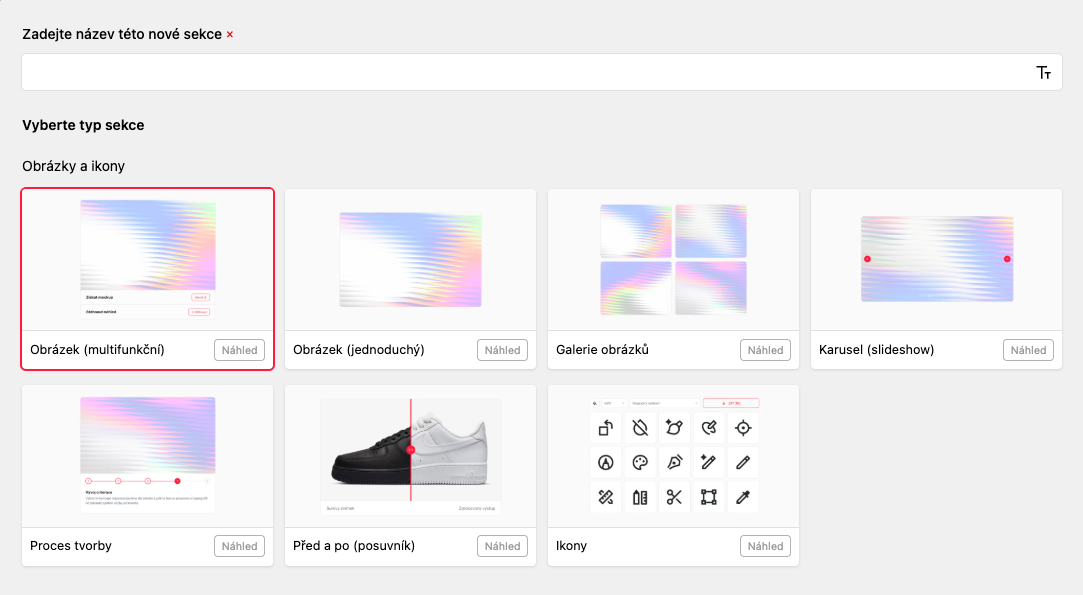The width and height of the screenshot is (1083, 595).
Task: Focus the new section name input field
Action: pyautogui.click(x=542, y=73)
